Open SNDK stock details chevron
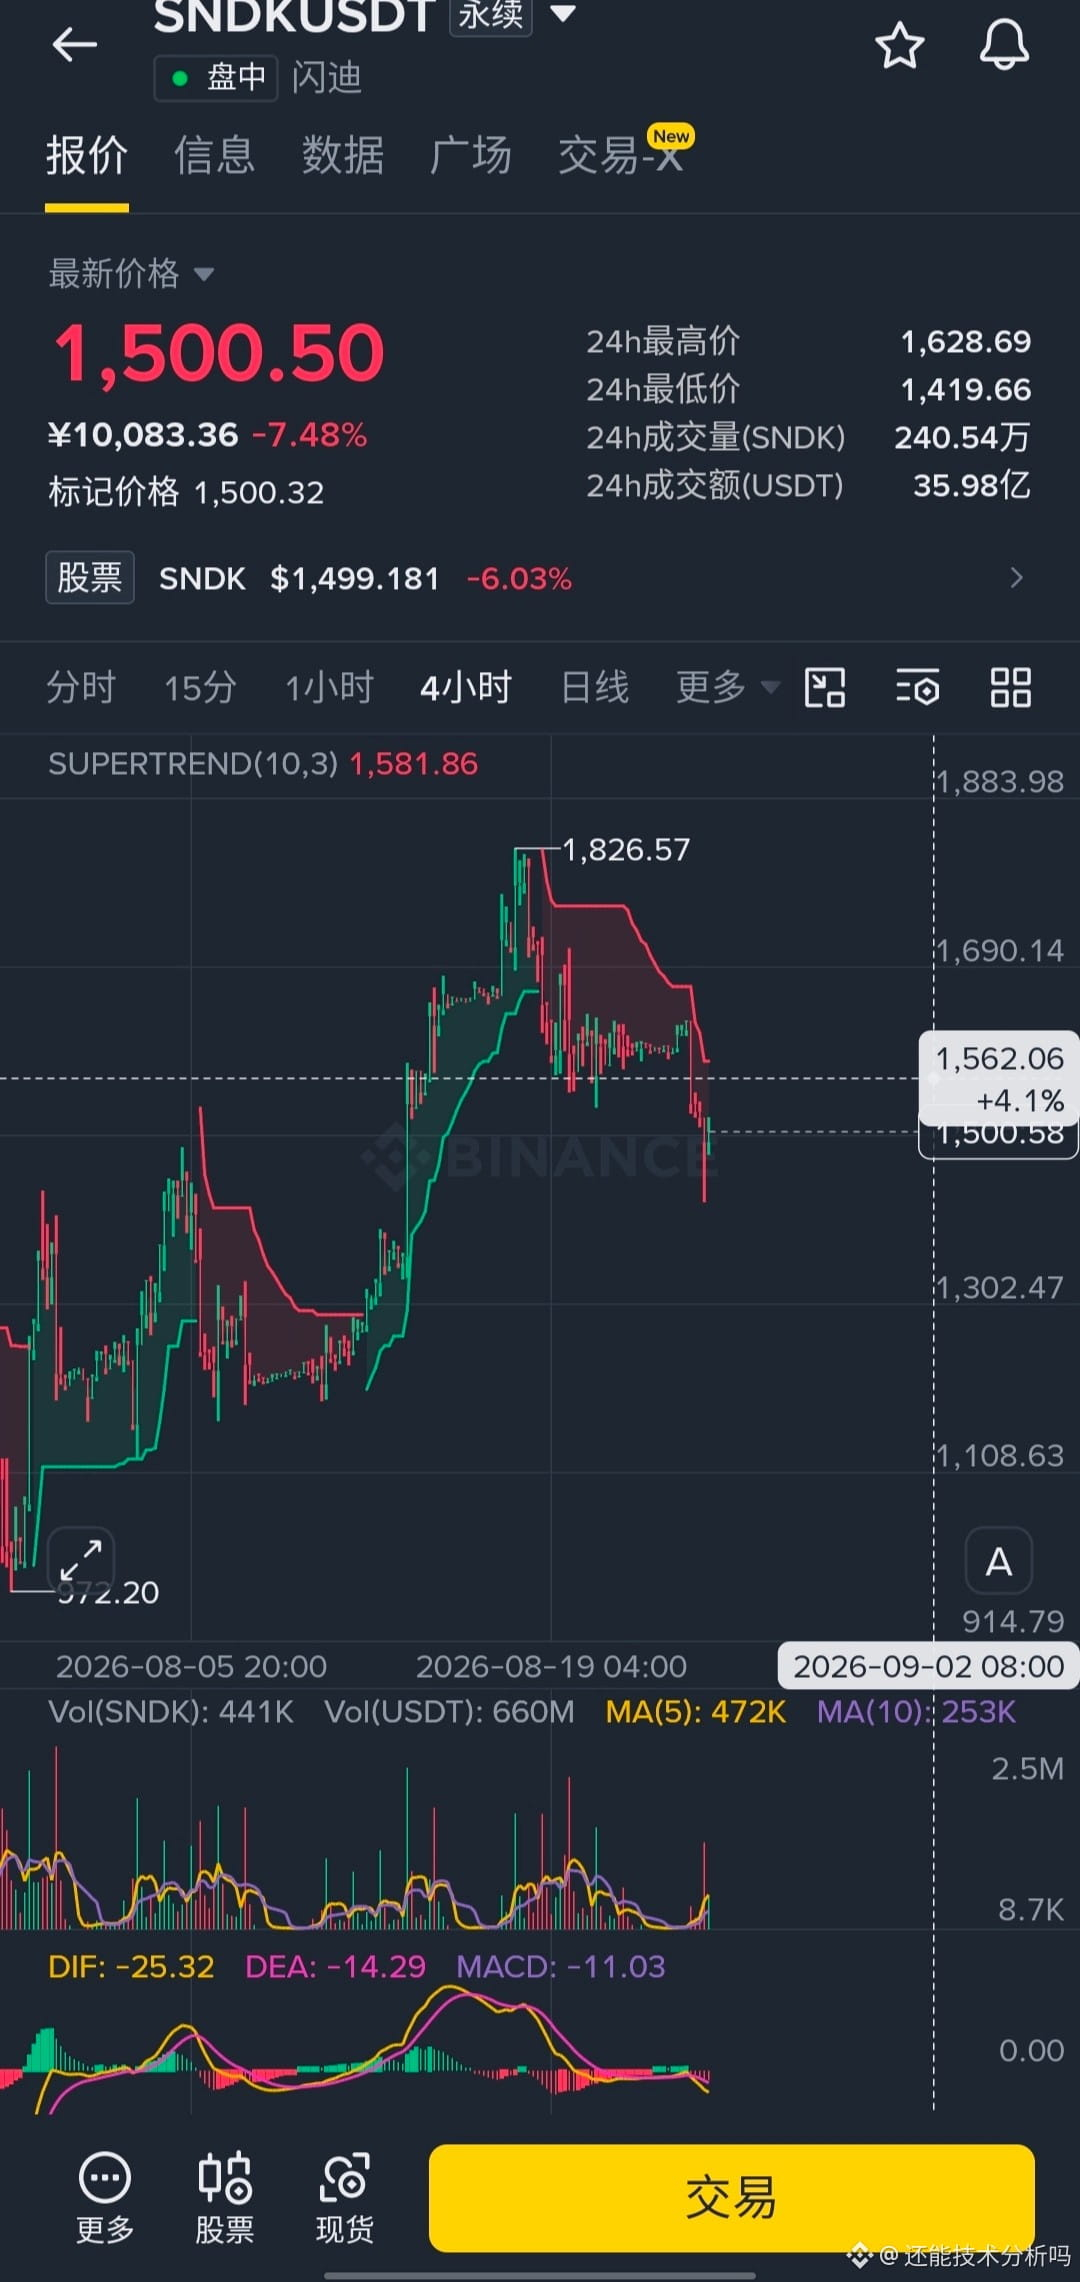This screenshot has width=1080, height=2282. tap(1016, 578)
